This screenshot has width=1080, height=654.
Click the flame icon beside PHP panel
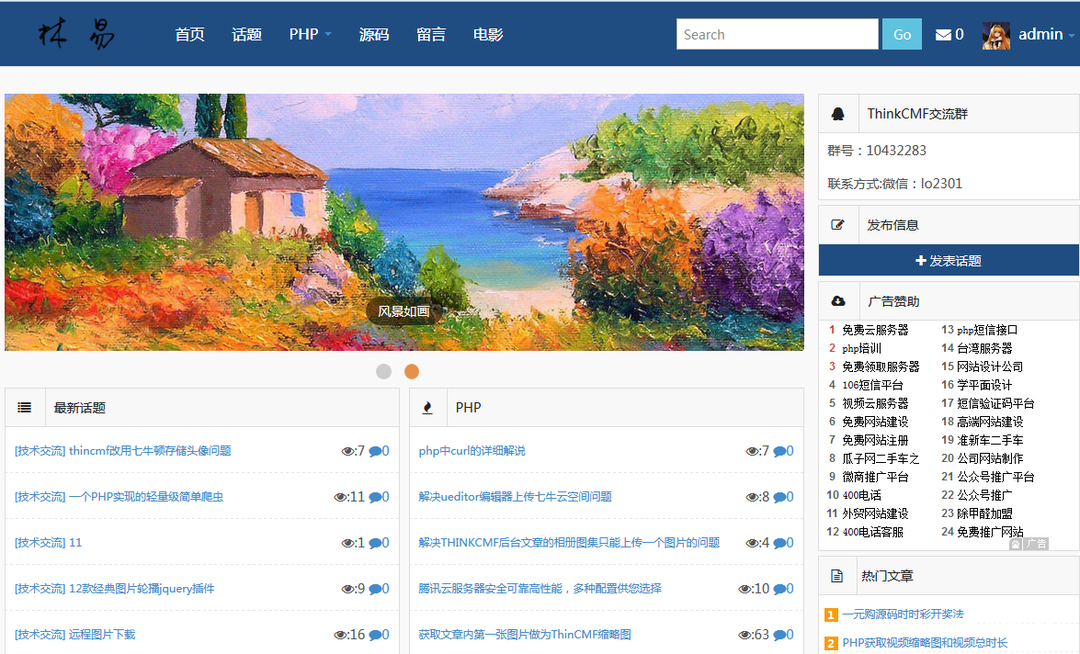point(427,408)
